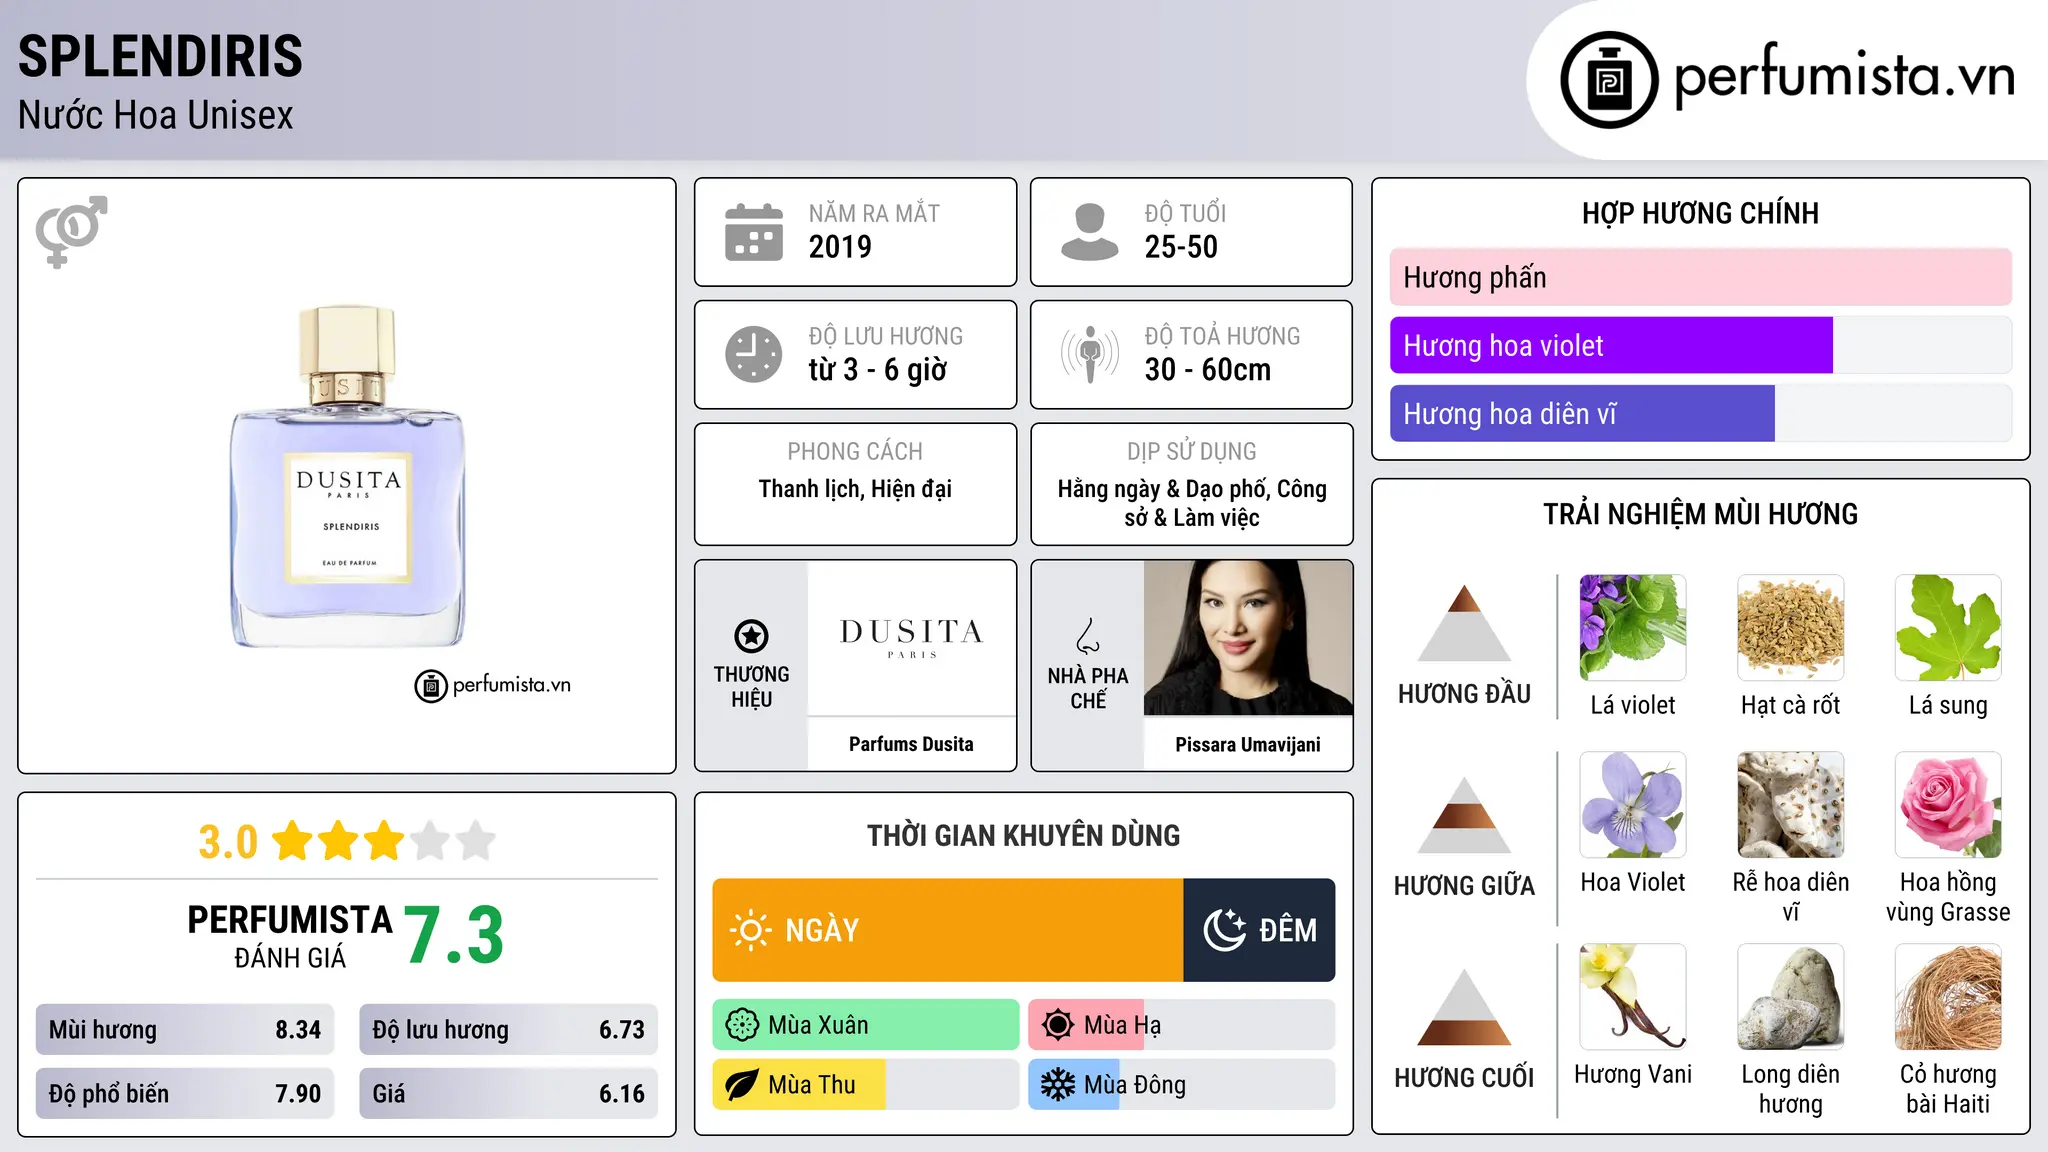
Task: Click the Perfumista overall score 7.3
Action: tap(454, 935)
